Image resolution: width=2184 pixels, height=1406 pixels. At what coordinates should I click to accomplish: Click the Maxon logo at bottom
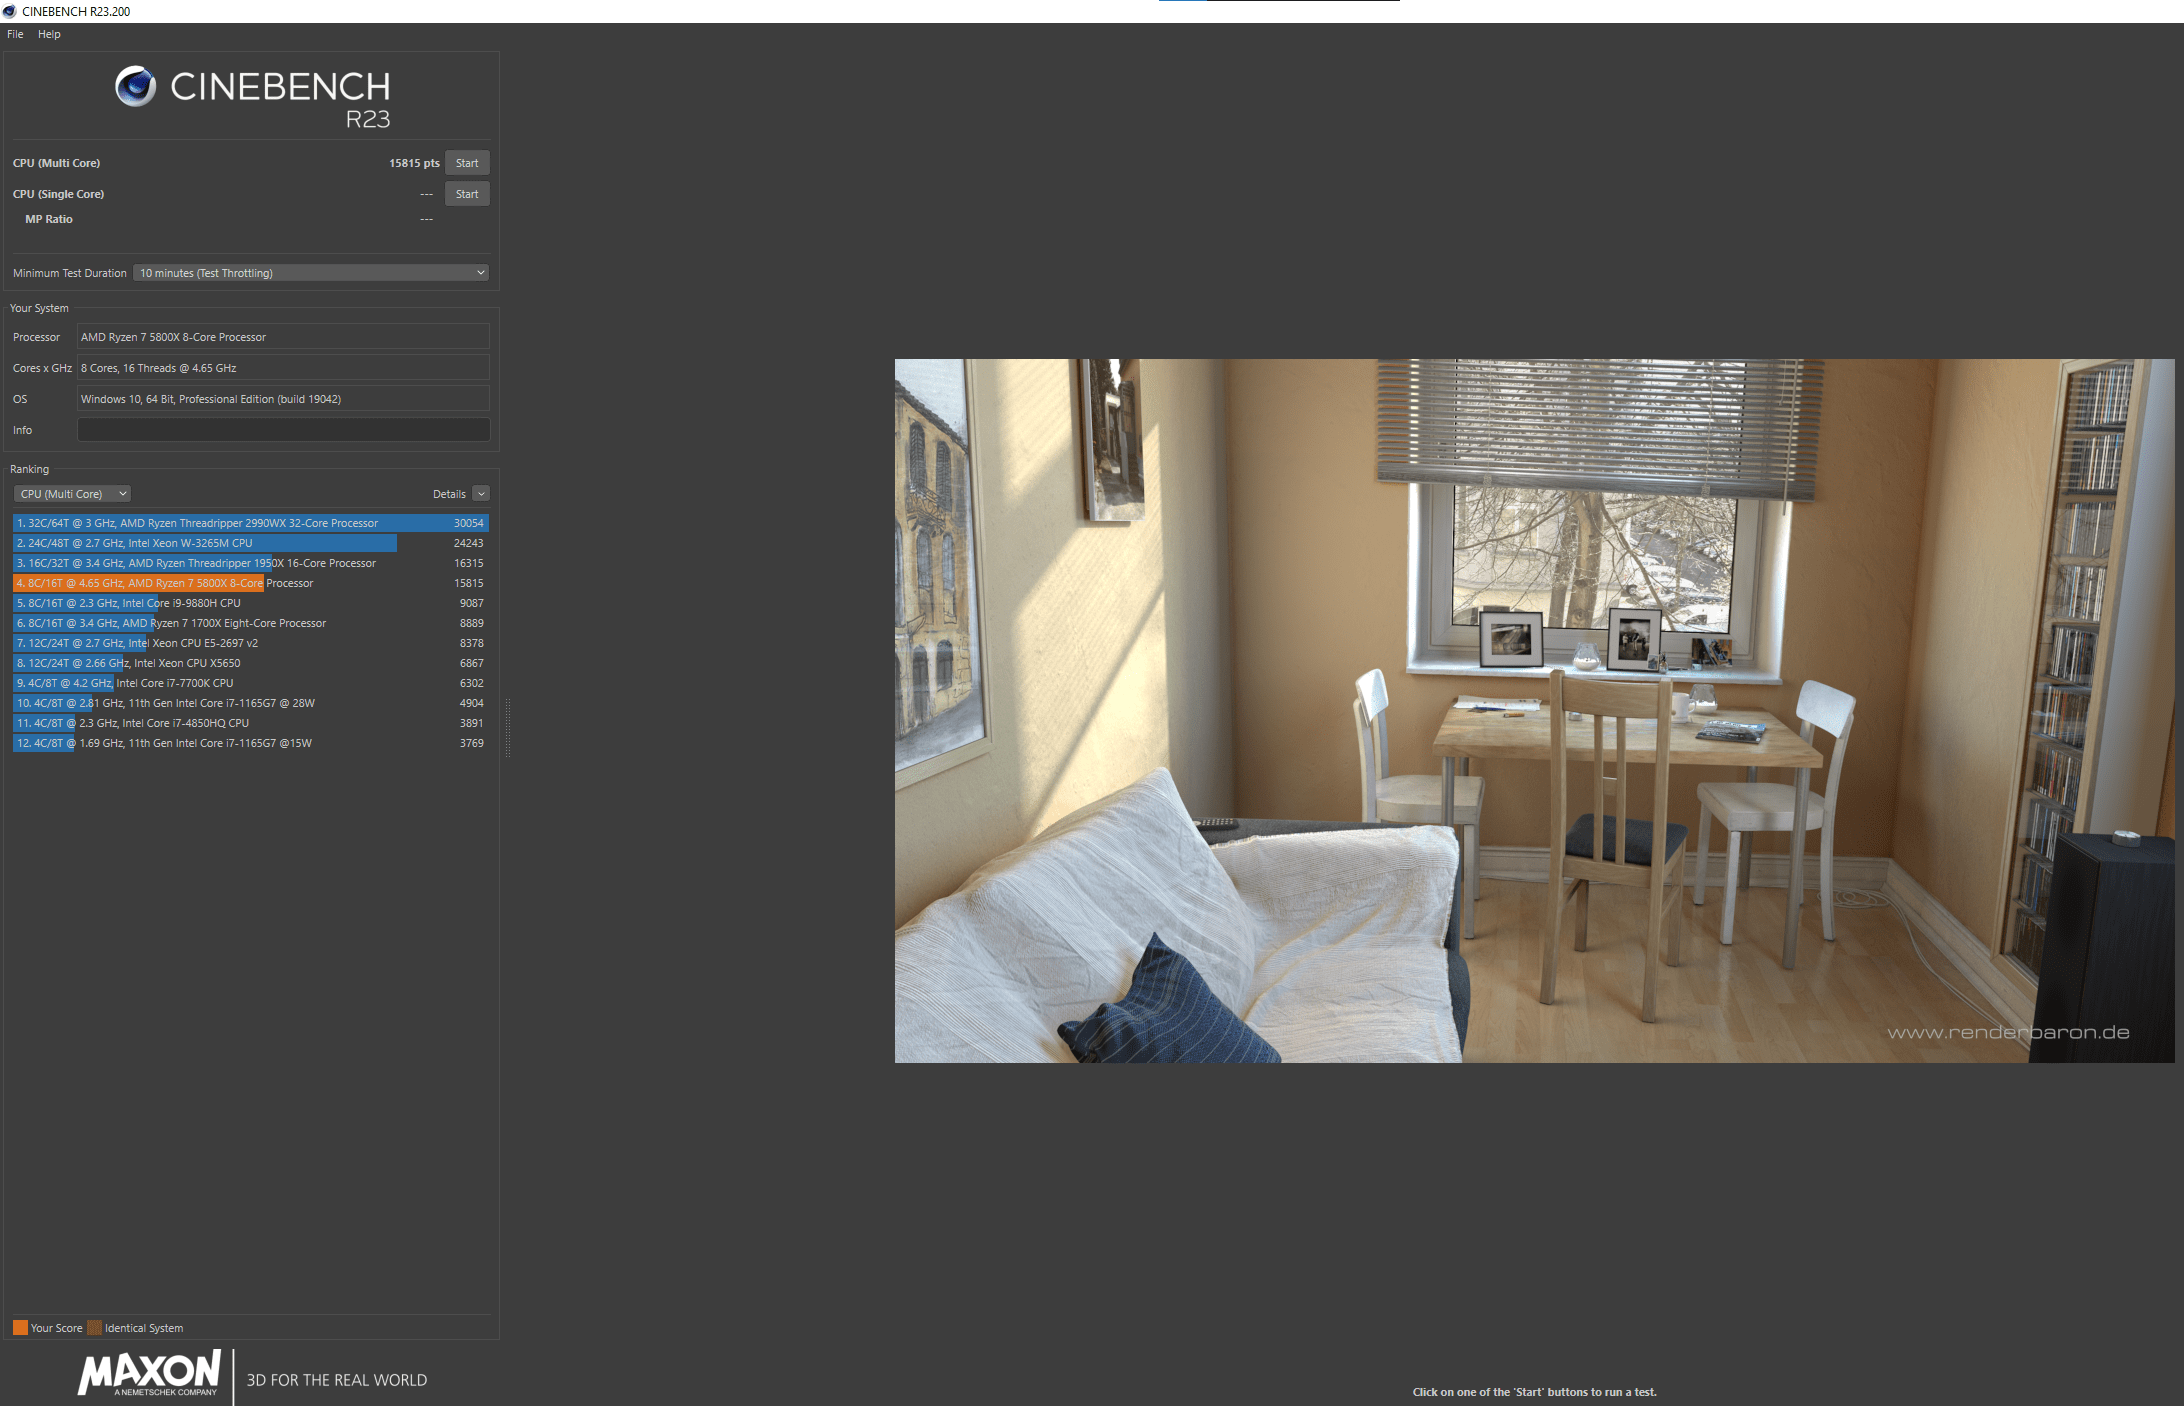149,1374
